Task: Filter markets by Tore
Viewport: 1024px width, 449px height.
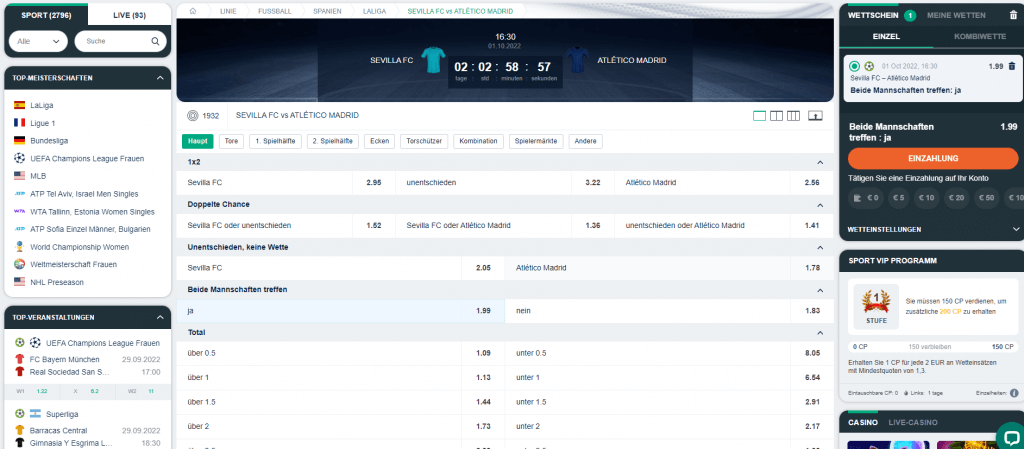Action: (232, 141)
